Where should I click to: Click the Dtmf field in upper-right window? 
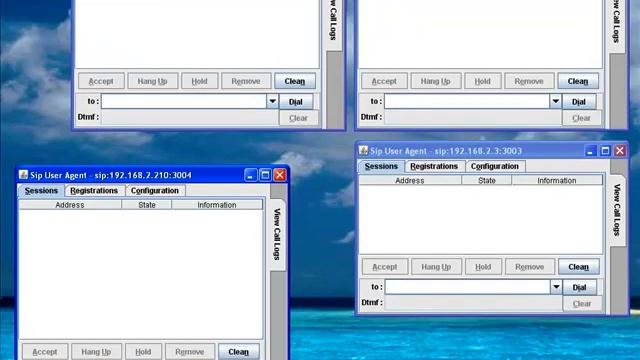point(473,118)
